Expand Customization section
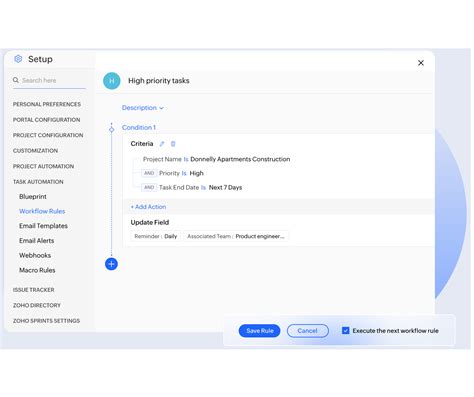The height and width of the screenshot is (397, 474). tap(35, 151)
